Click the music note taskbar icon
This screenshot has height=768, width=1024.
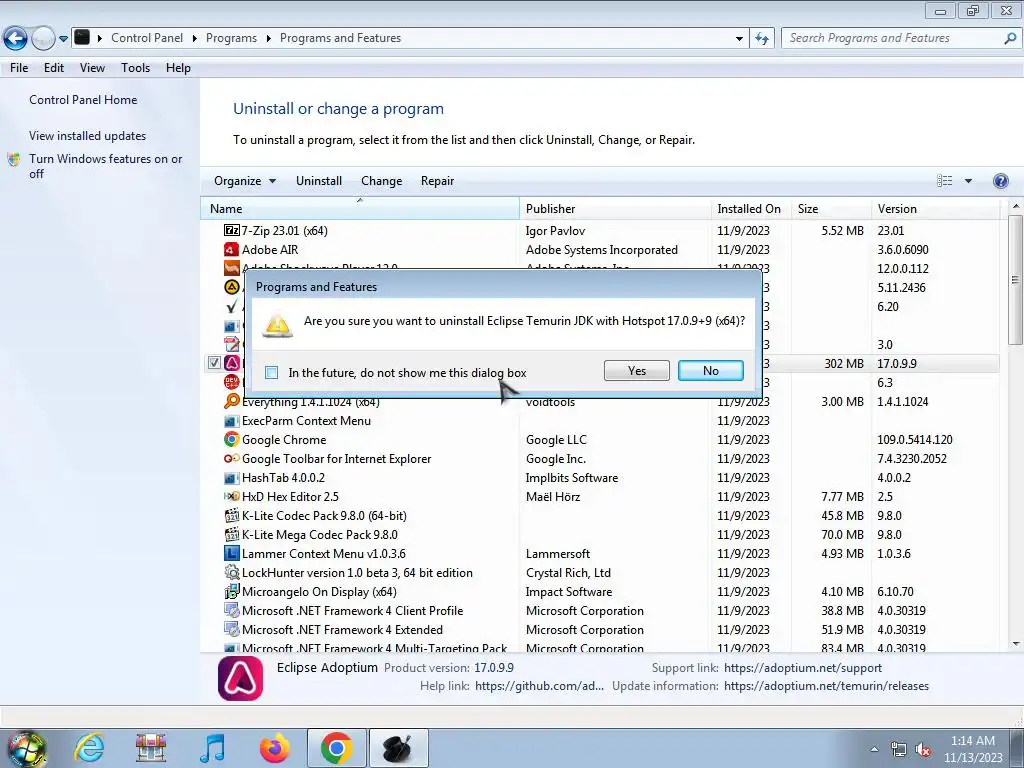coord(213,748)
